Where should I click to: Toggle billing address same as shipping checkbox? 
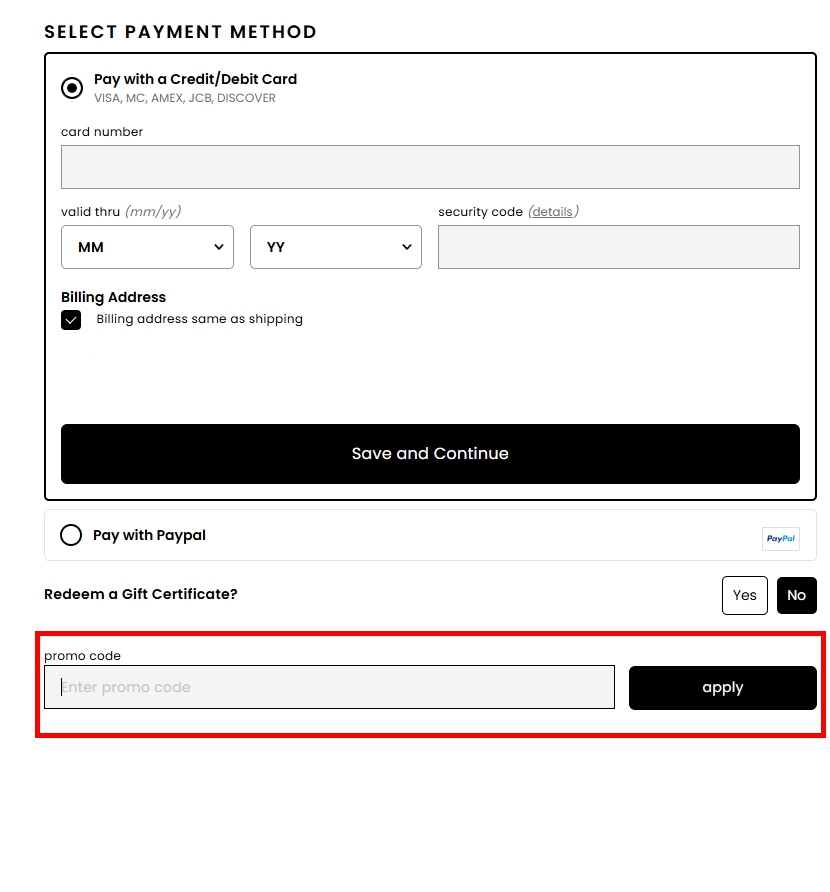pos(71,320)
